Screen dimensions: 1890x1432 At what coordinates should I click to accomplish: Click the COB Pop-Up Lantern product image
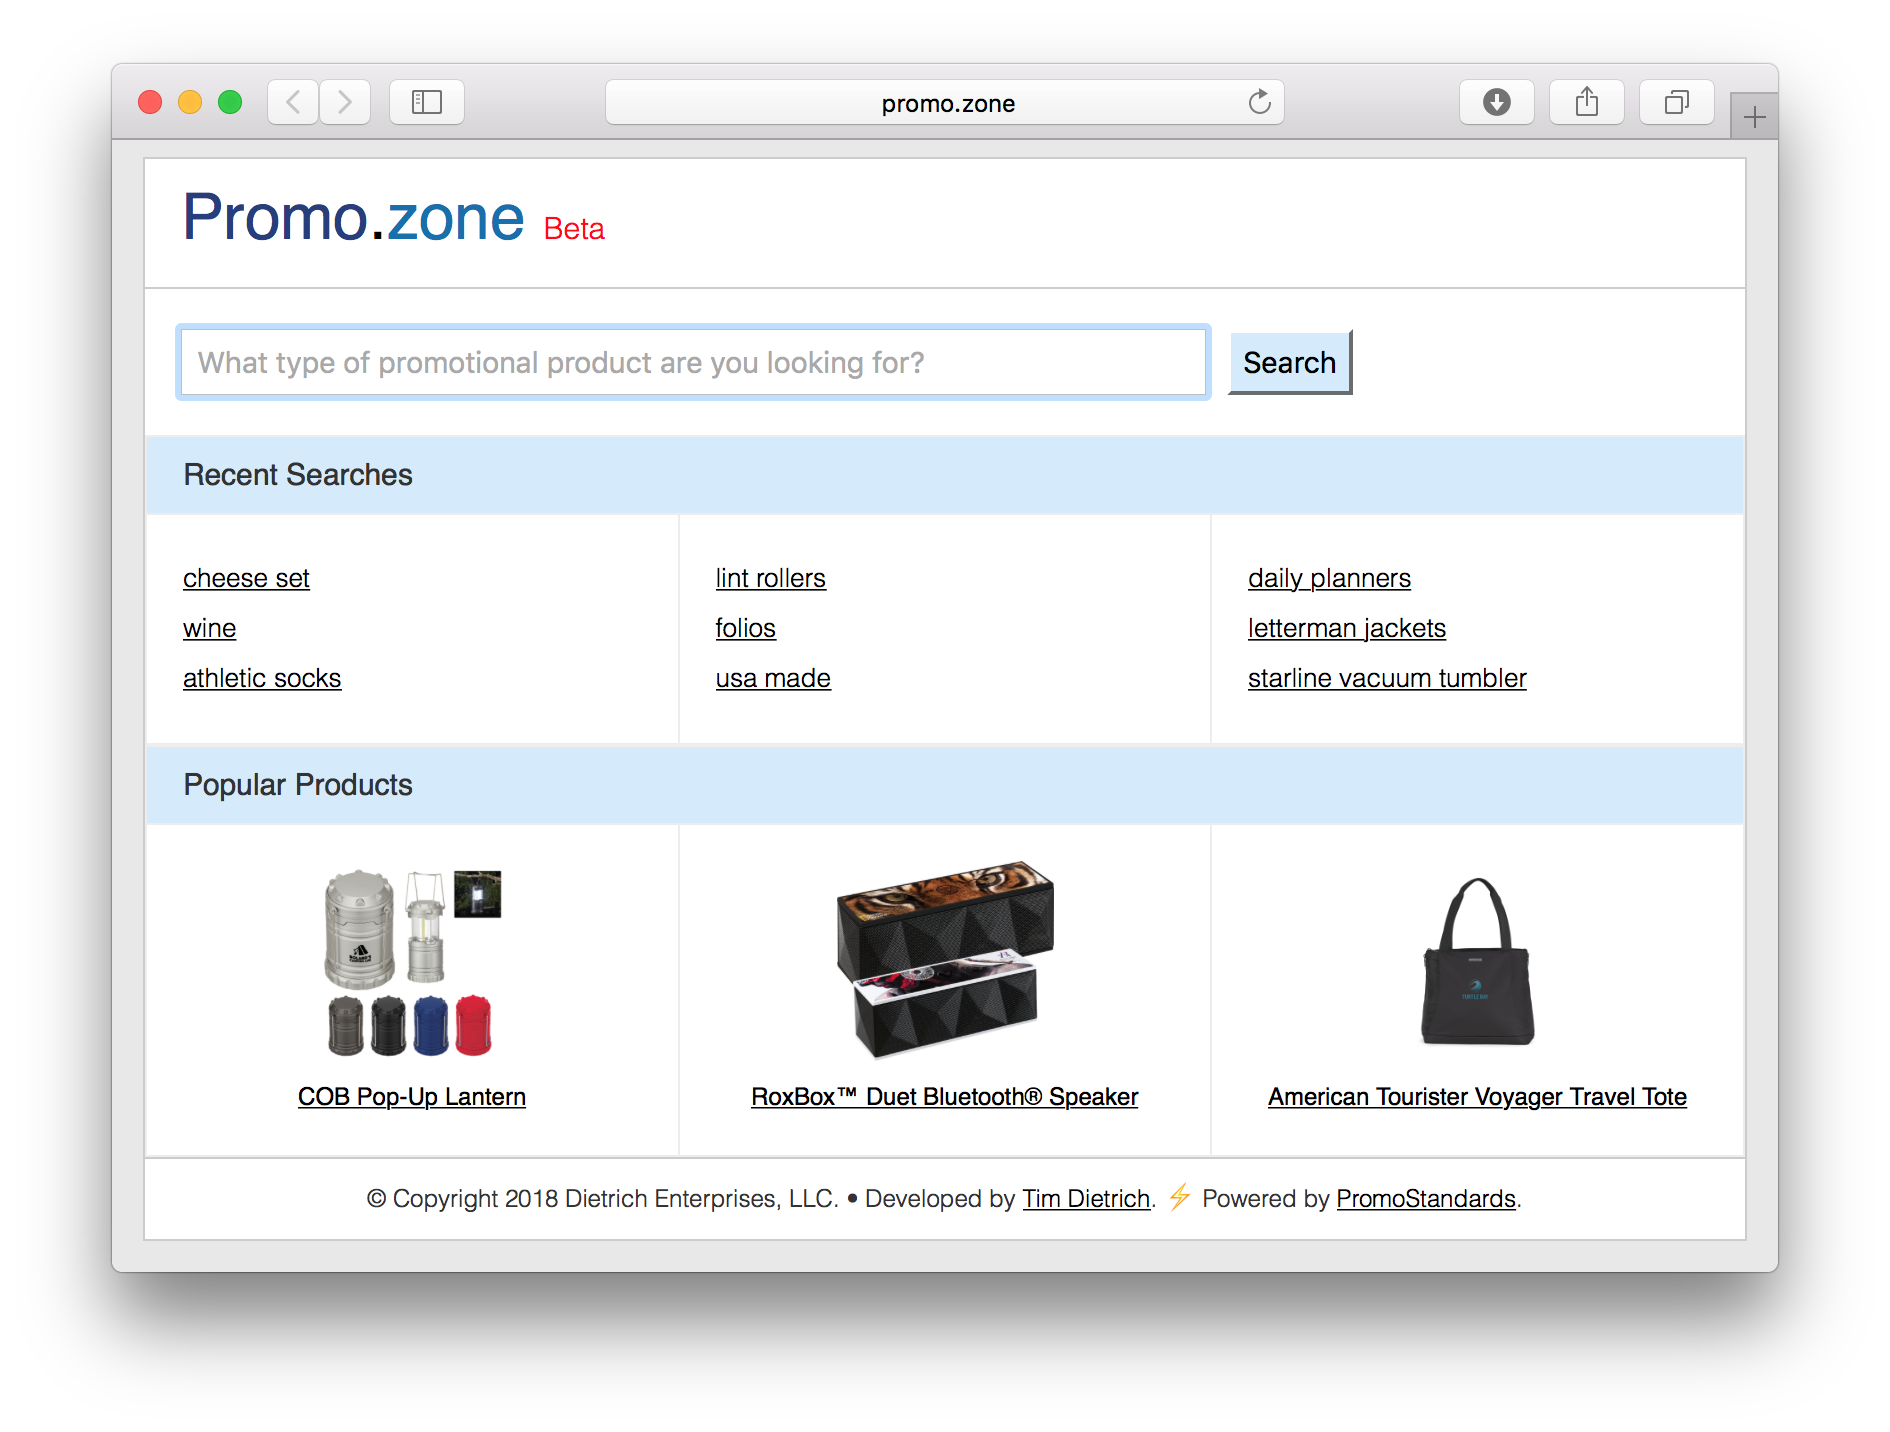412,962
